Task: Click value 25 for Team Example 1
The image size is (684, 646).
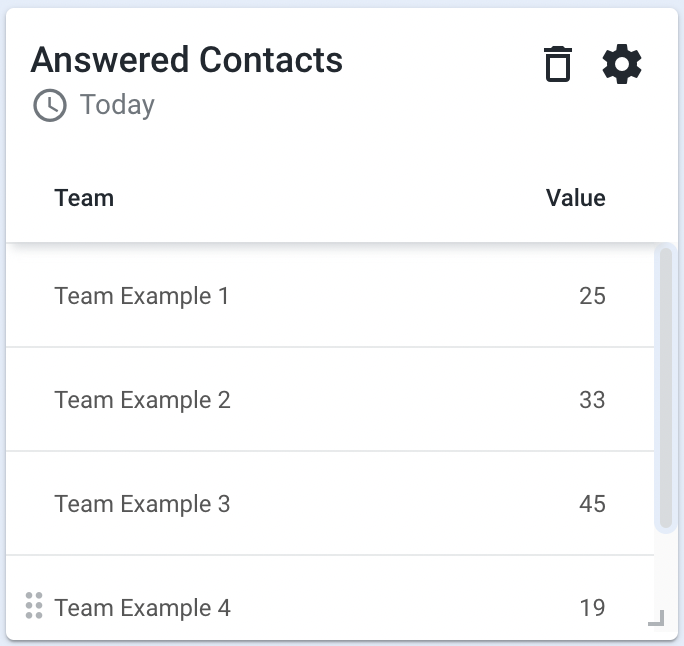Action: (x=592, y=296)
